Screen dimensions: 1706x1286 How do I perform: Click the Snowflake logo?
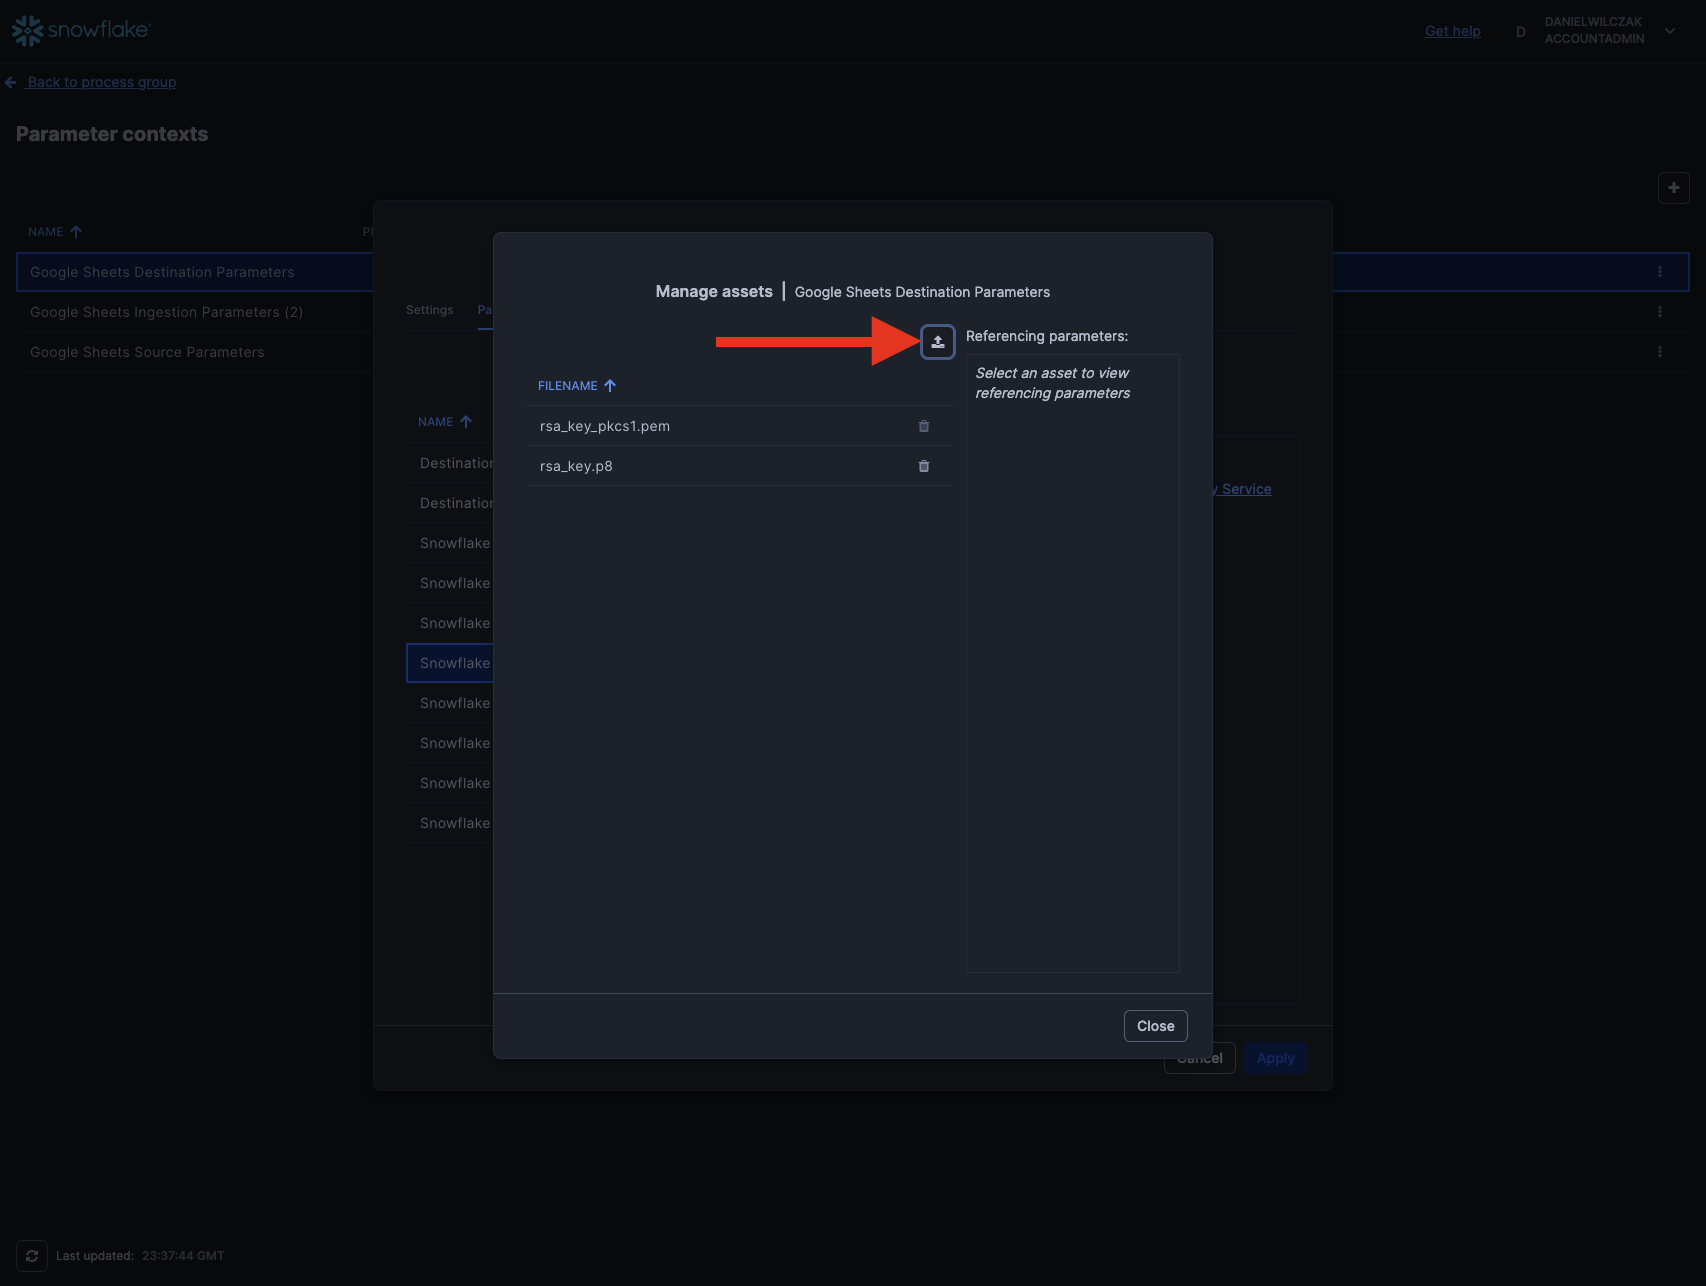tap(81, 31)
